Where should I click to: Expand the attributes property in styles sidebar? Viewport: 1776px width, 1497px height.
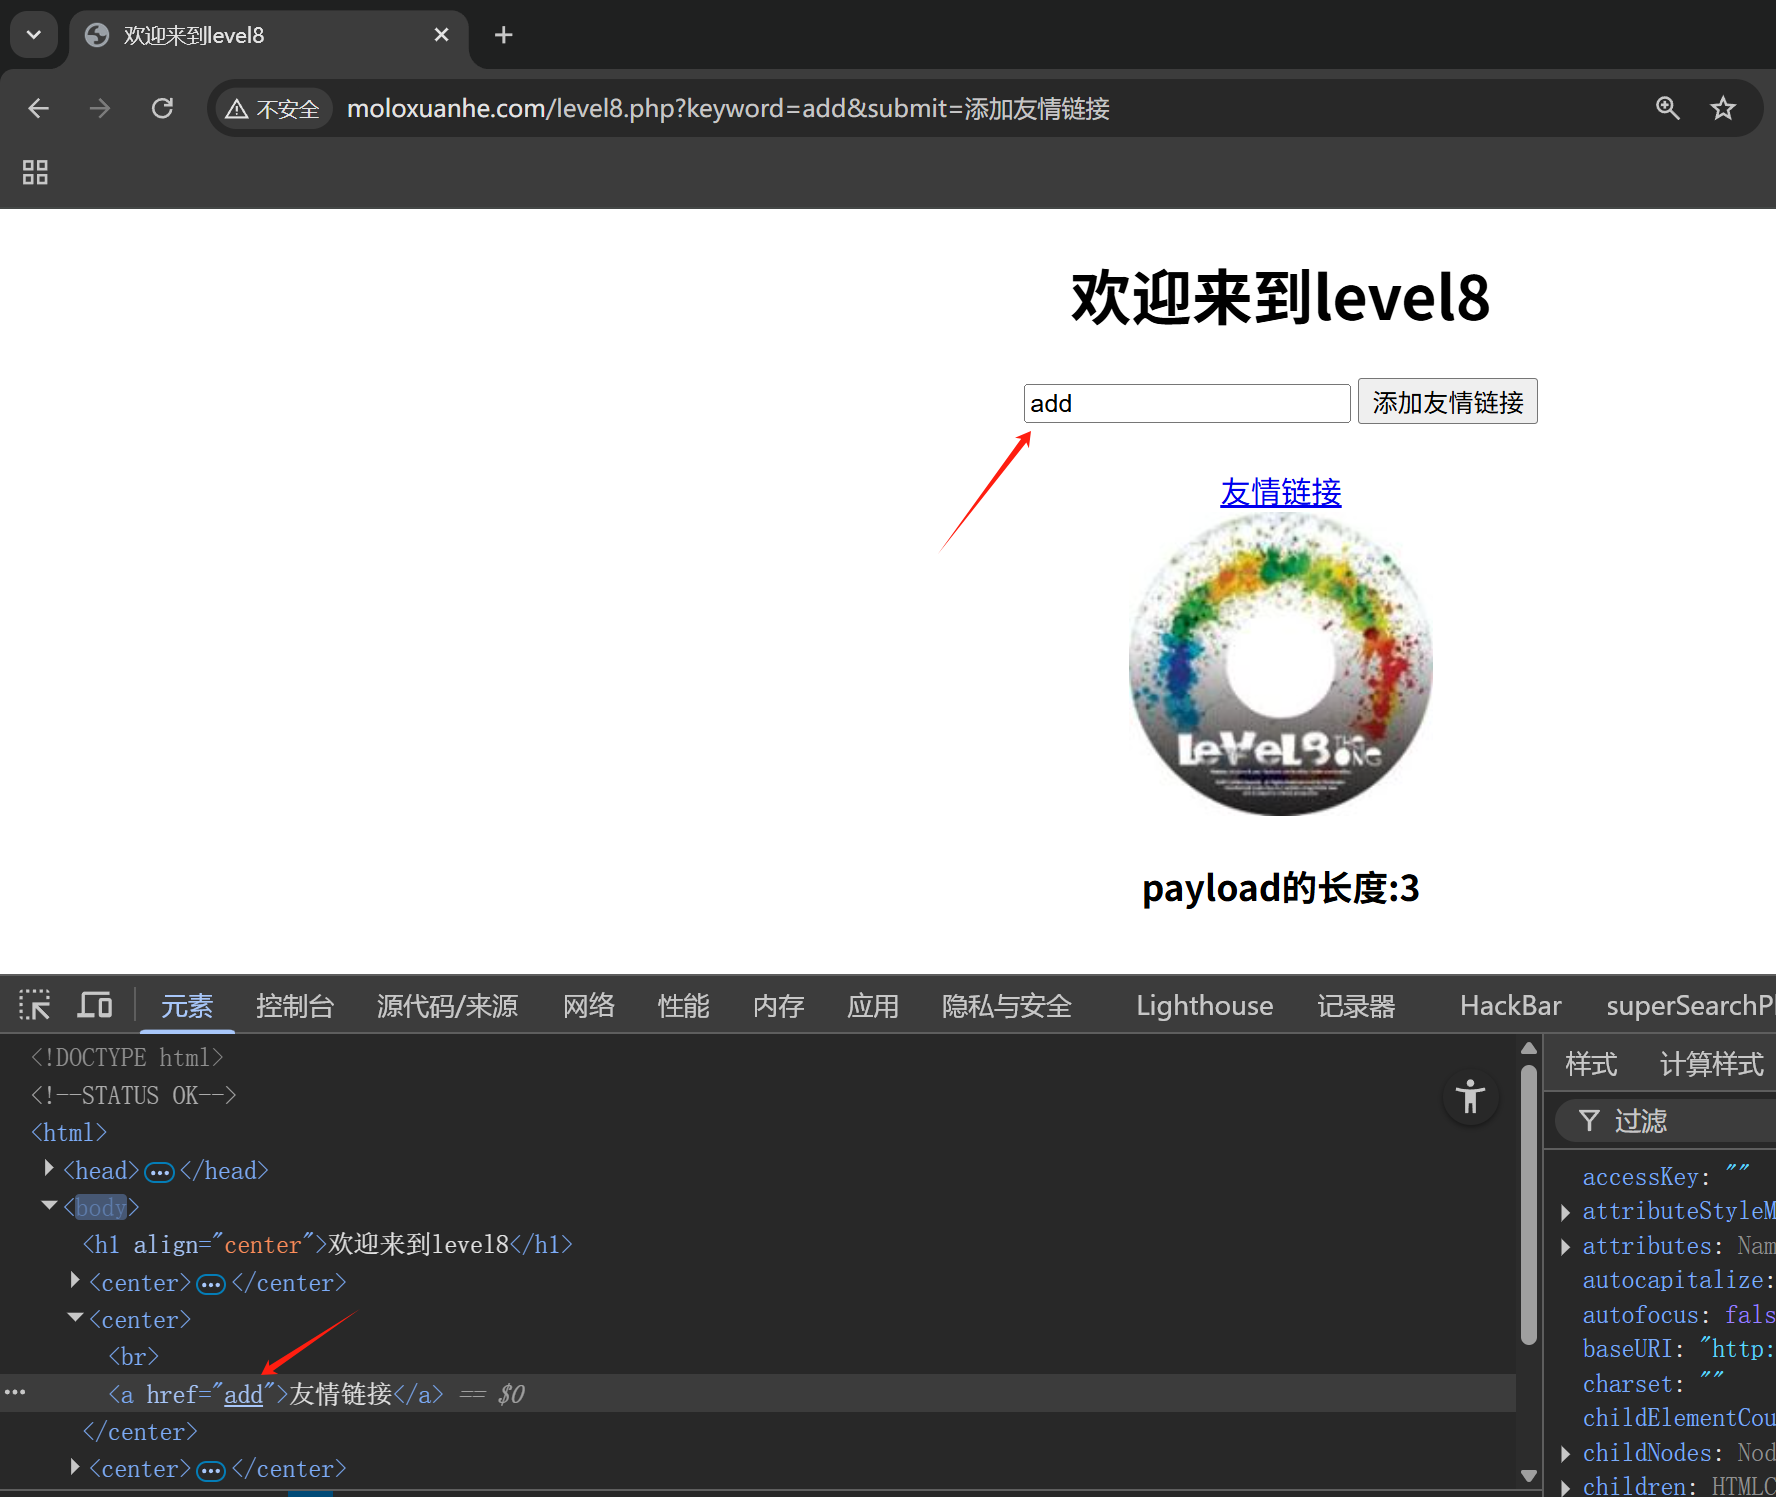point(1565,1246)
